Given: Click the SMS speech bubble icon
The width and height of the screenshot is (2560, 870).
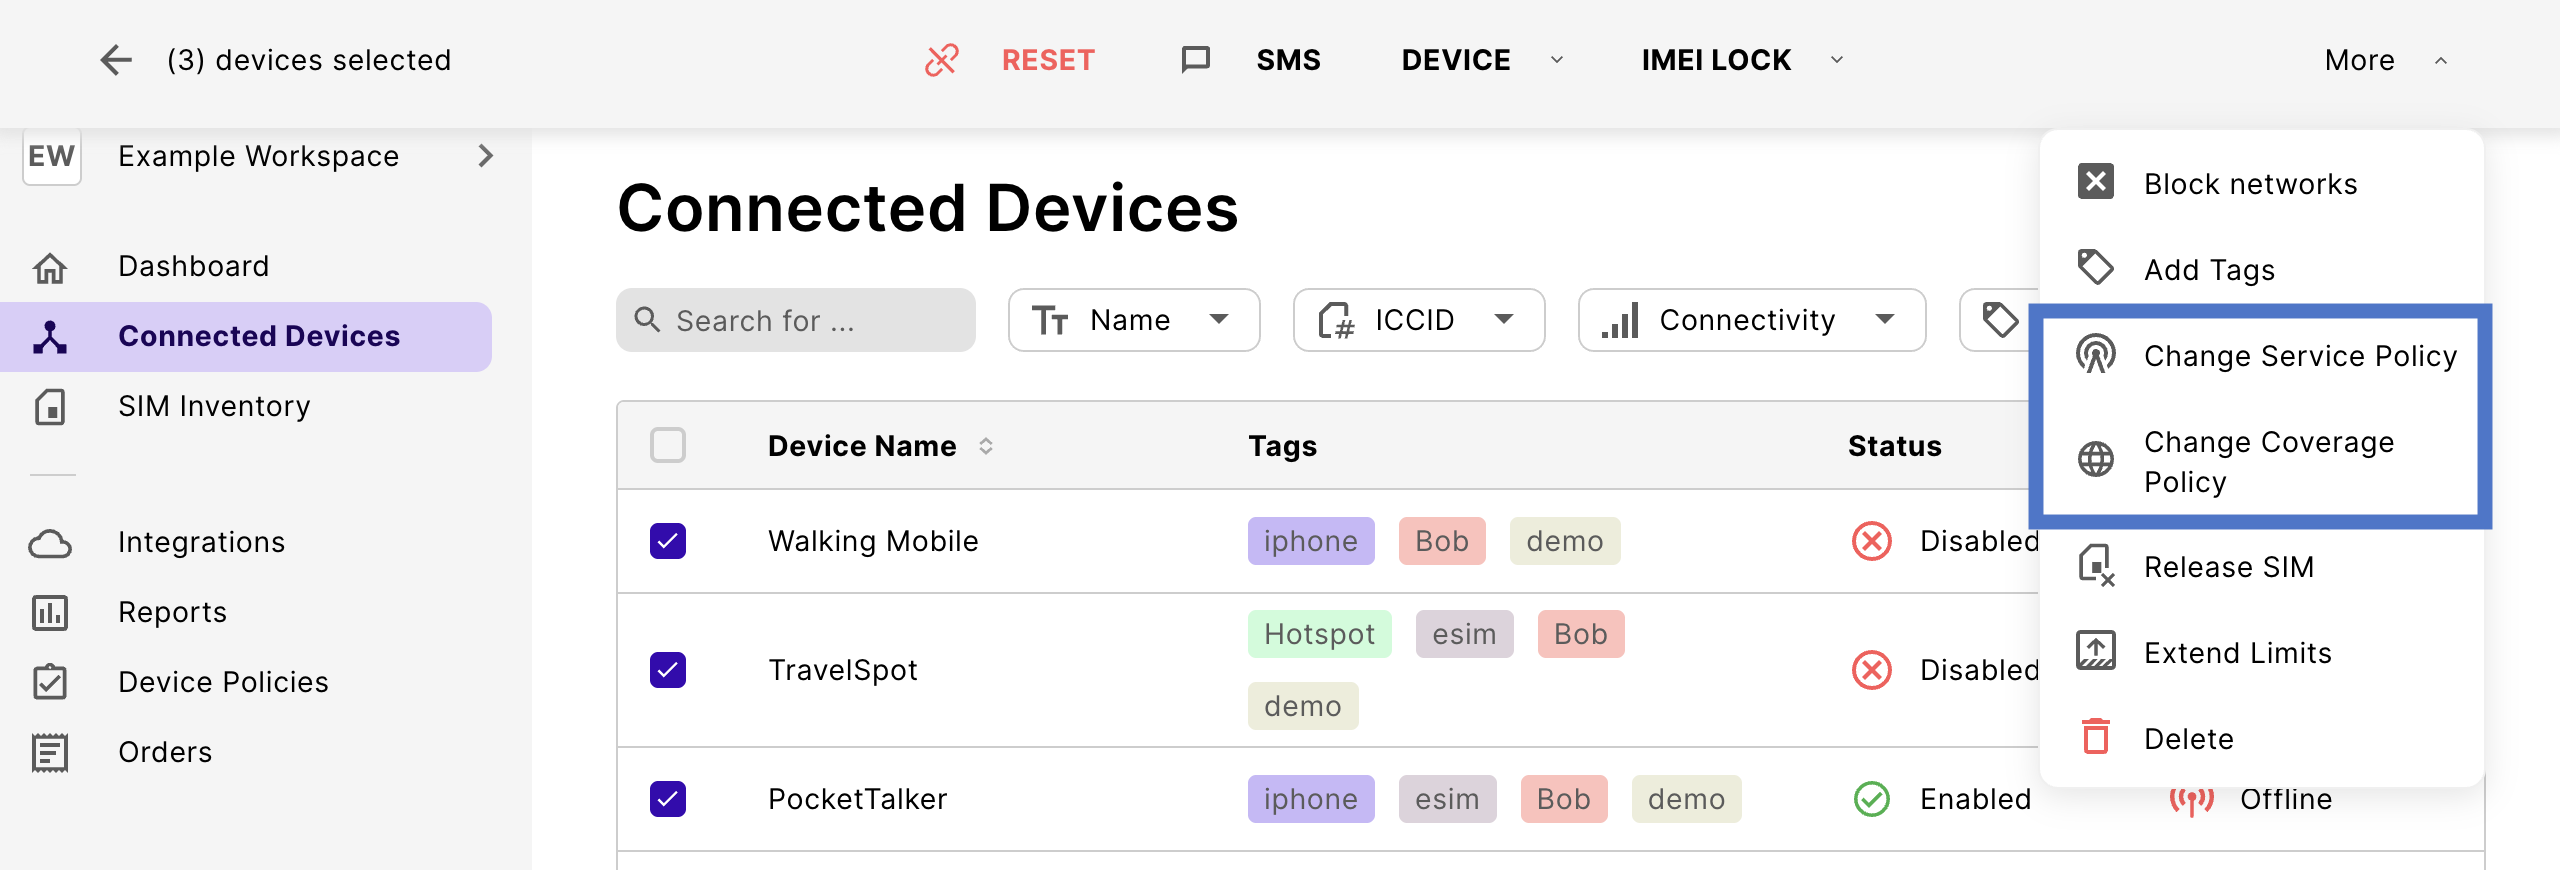Looking at the screenshot, I should tap(1195, 60).
